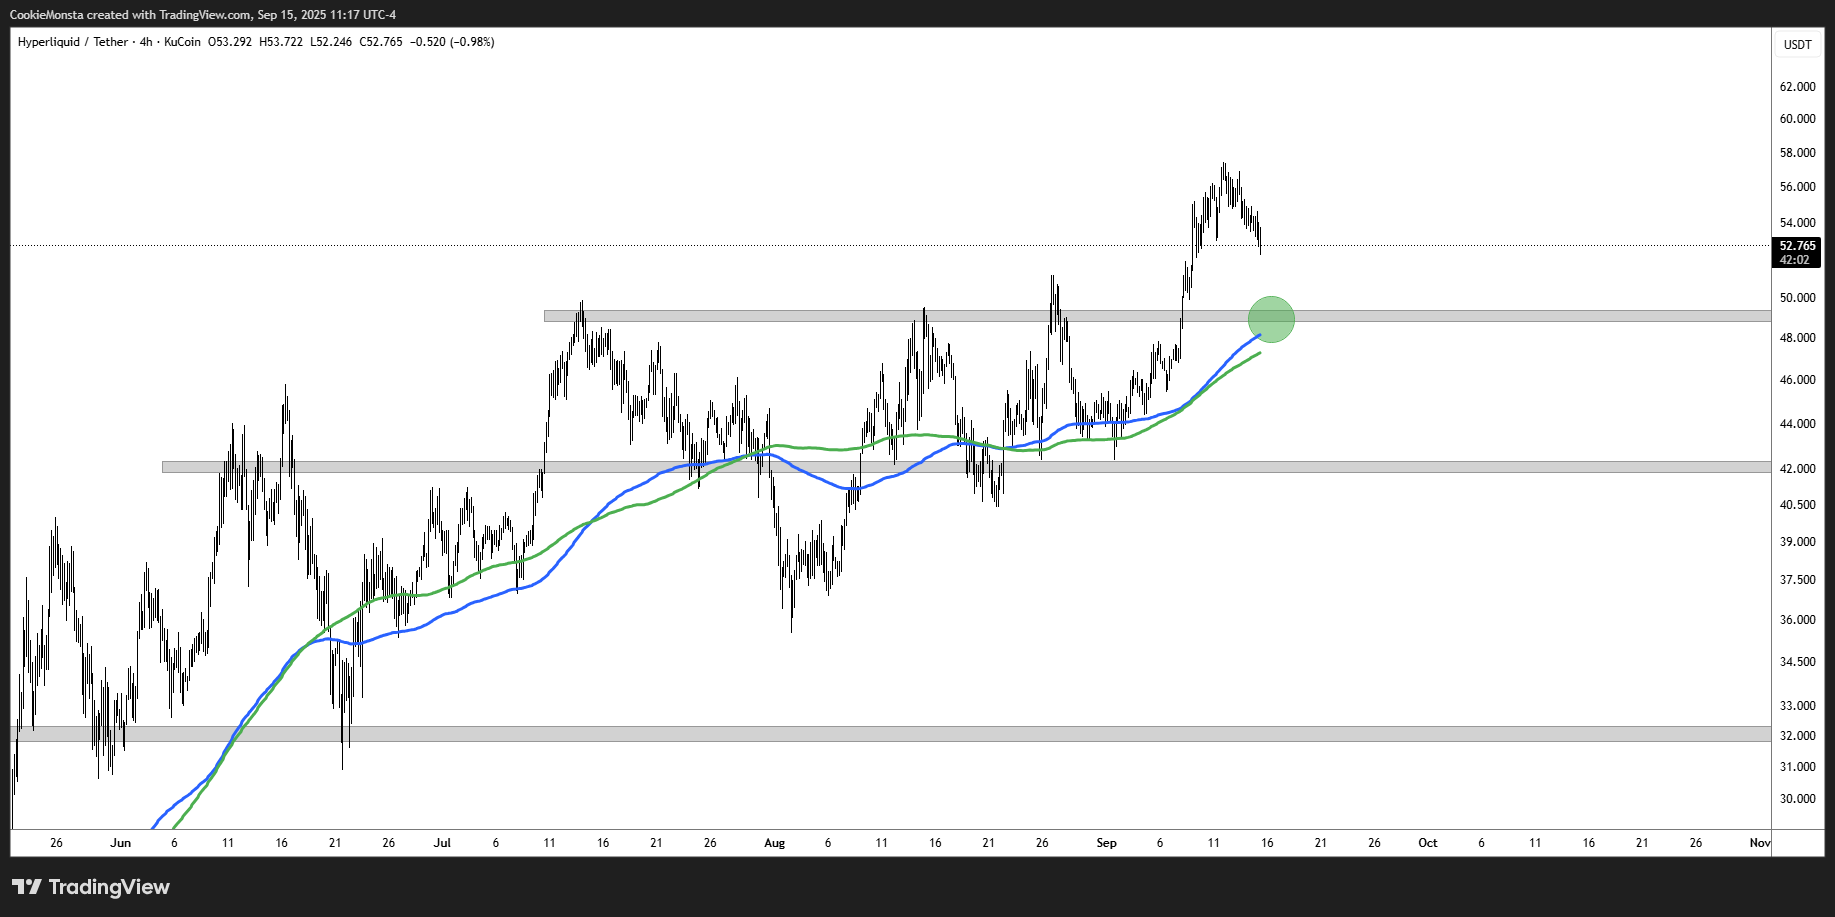This screenshot has width=1835, height=917.
Task: Click the 30.000 price scale label
Action: coord(1797,799)
